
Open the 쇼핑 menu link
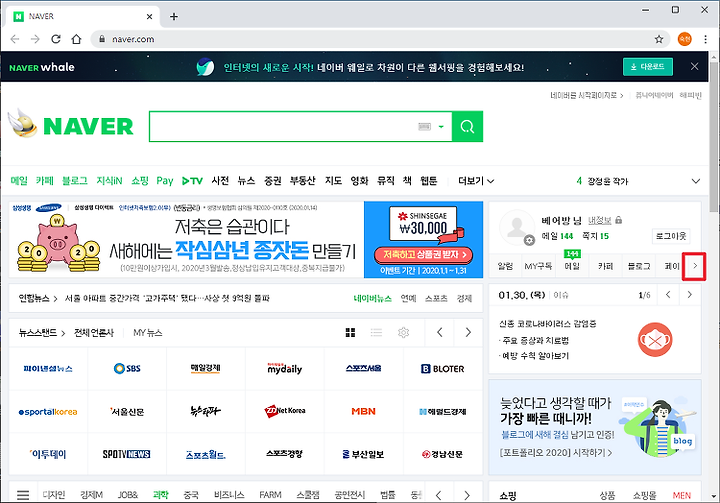(140, 181)
